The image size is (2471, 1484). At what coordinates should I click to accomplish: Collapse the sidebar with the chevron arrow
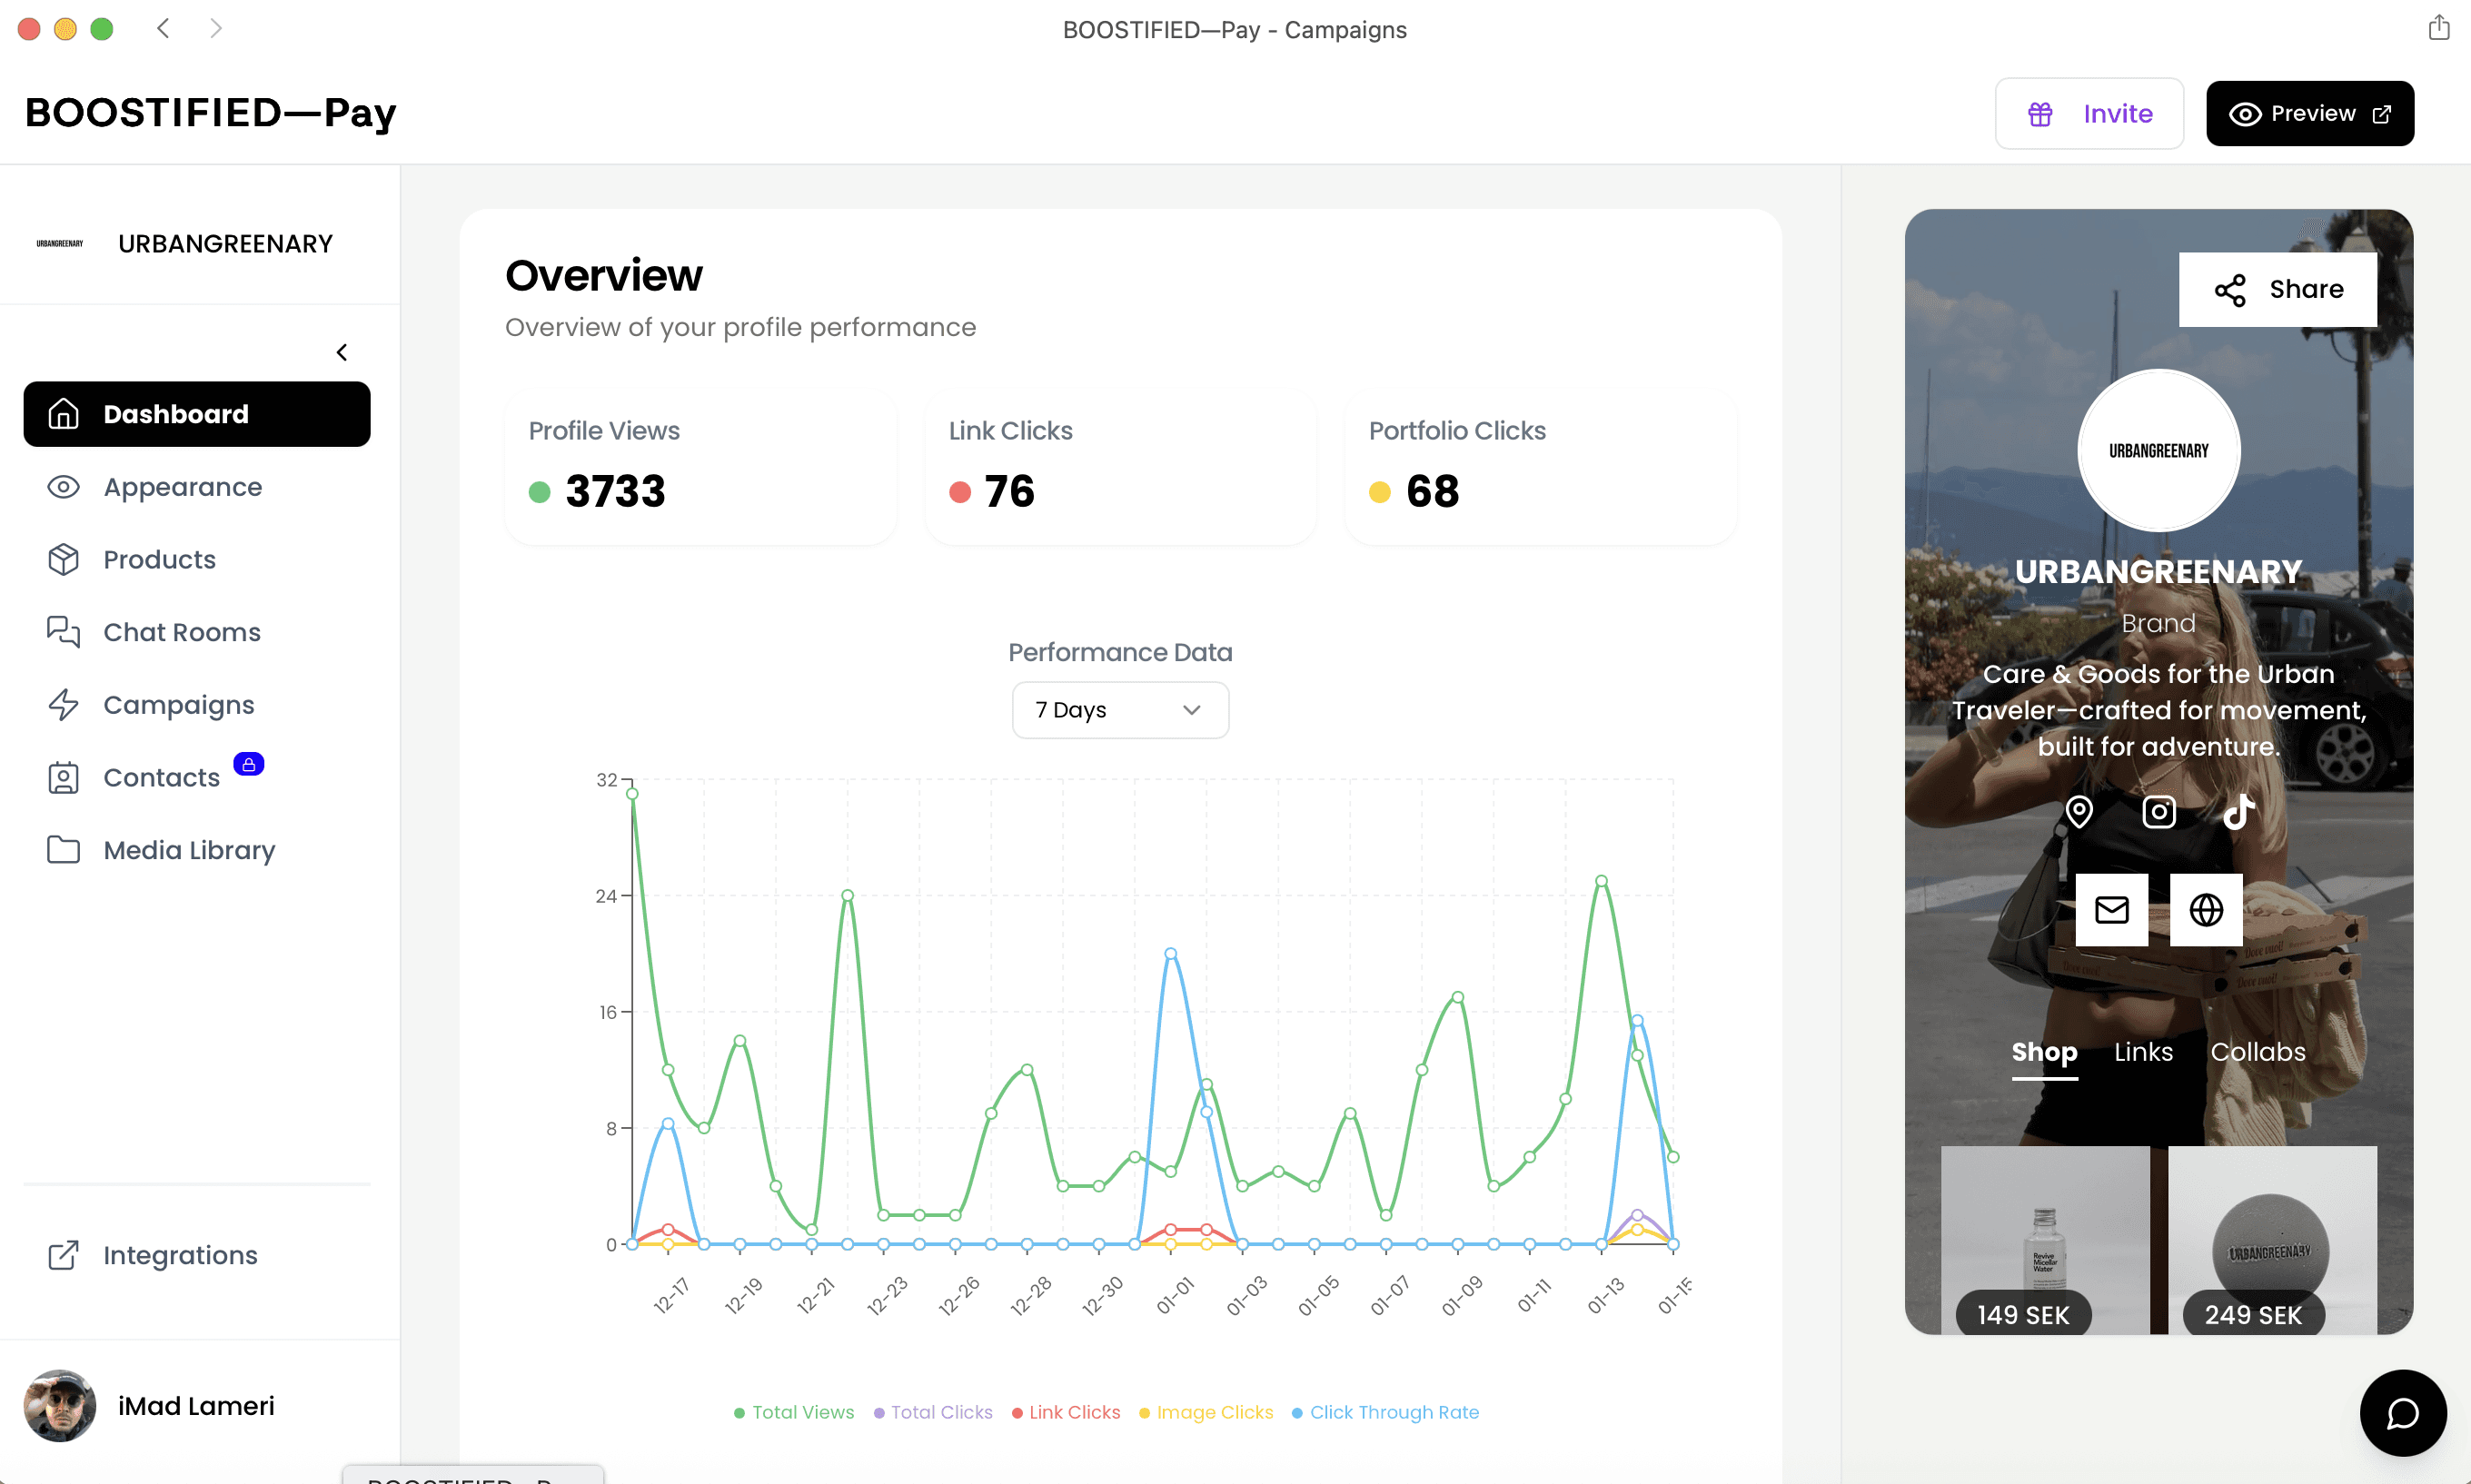point(342,352)
